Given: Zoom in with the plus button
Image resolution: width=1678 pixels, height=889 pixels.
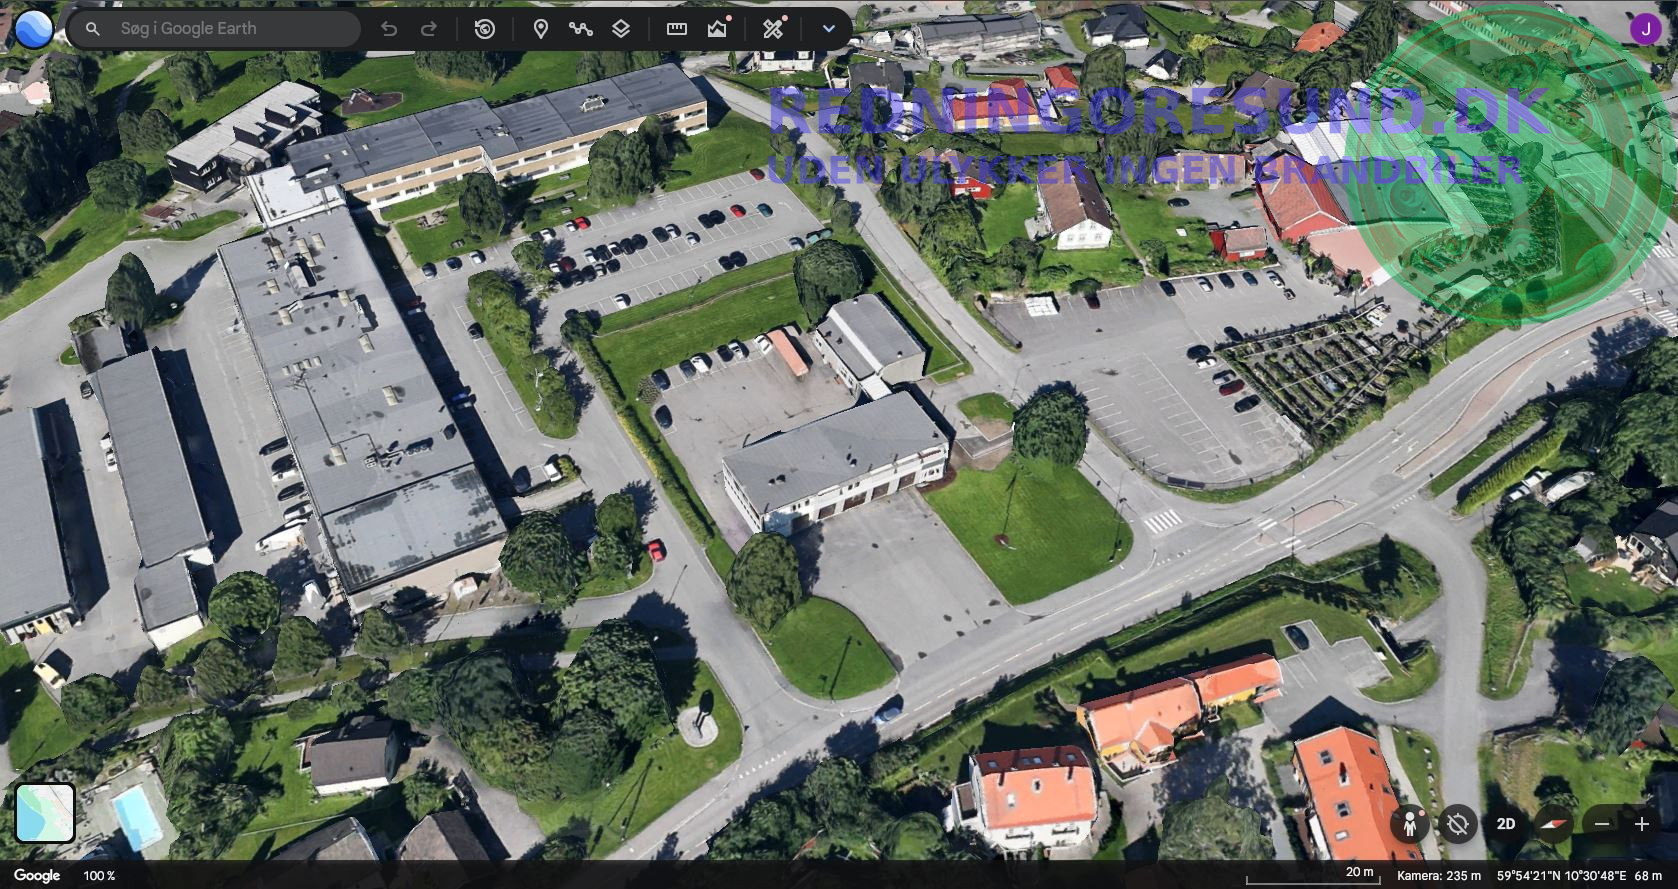Looking at the screenshot, I should point(1642,824).
